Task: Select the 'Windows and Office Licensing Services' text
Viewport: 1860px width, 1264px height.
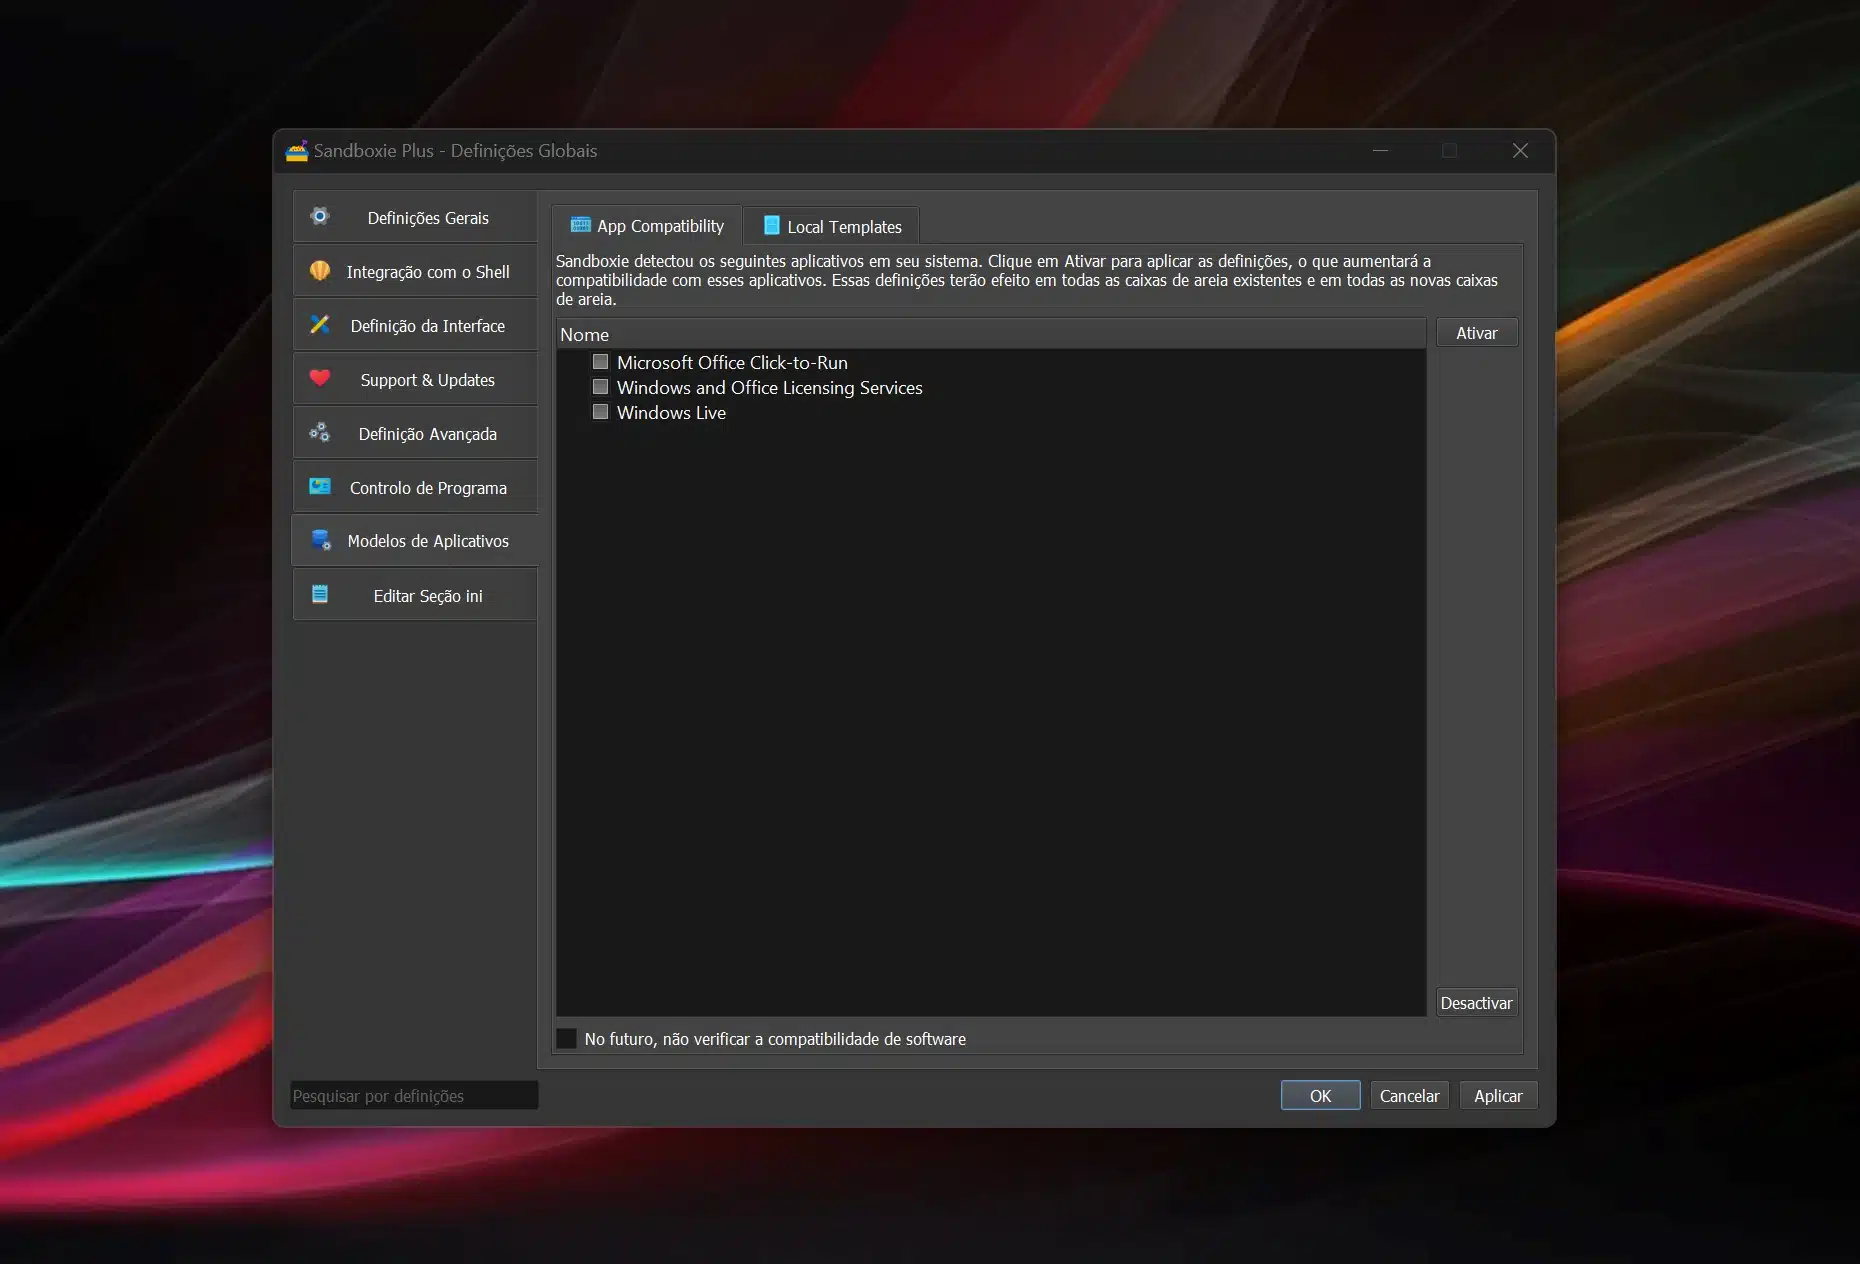Action: click(x=770, y=387)
